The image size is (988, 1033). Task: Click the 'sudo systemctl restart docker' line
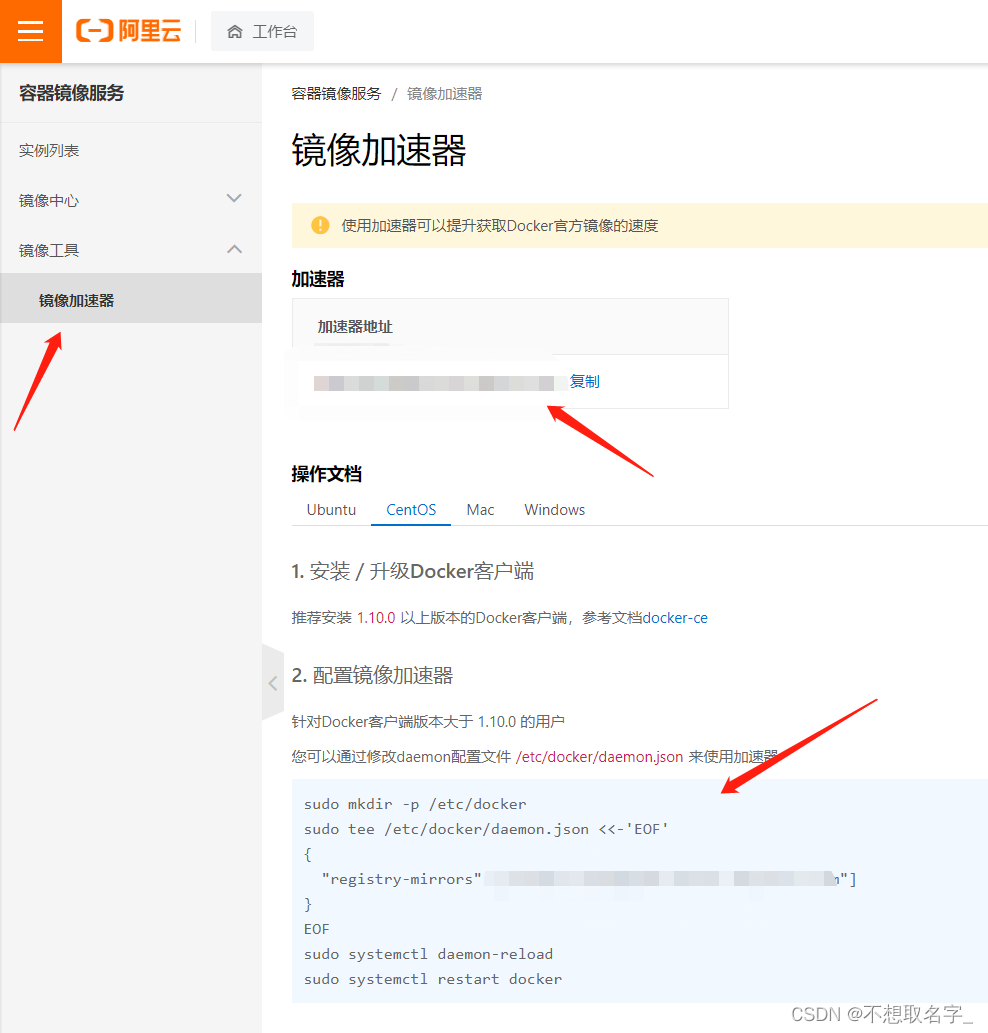433,979
